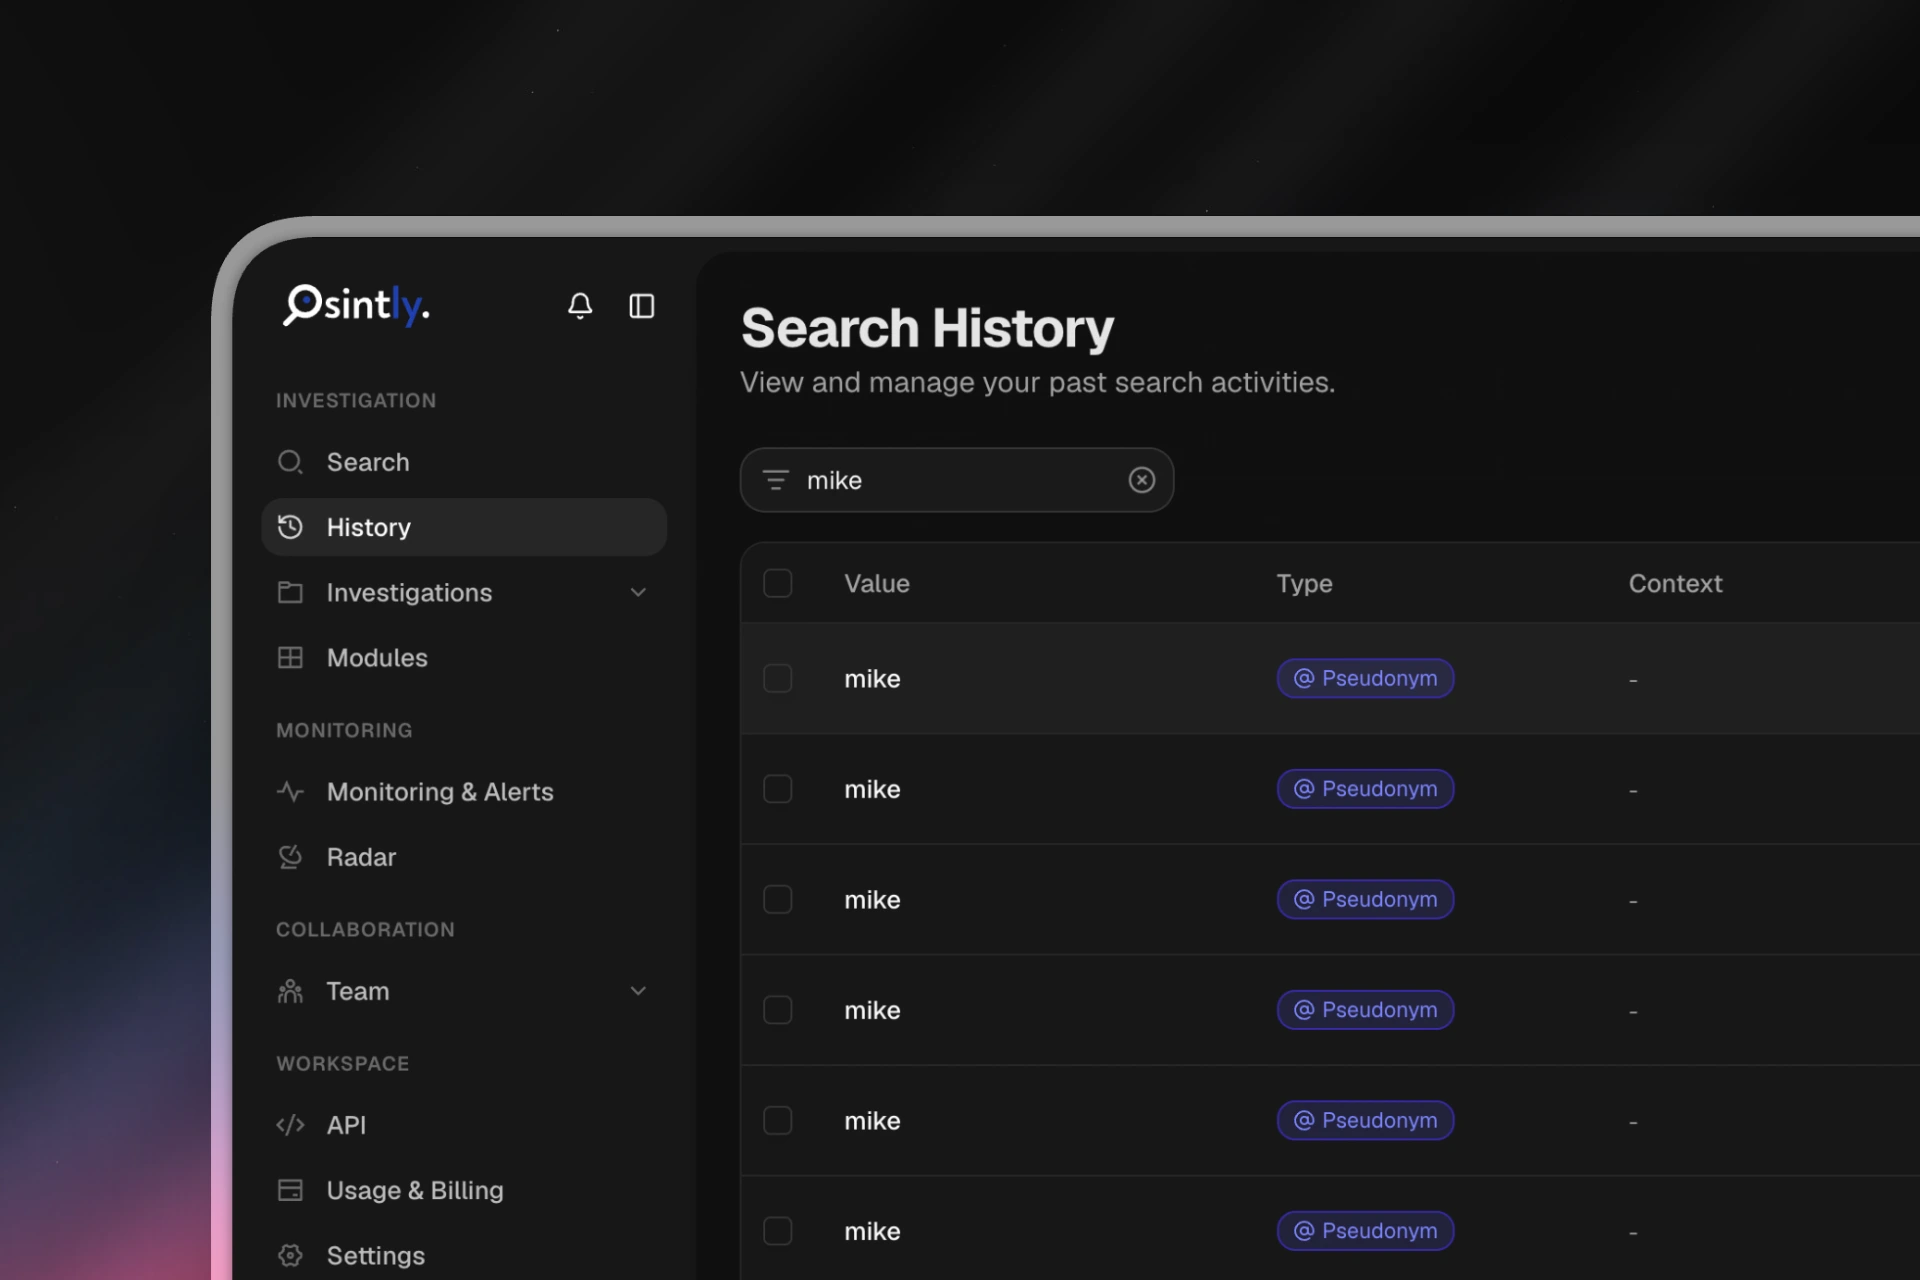Check the fourth mike row checkbox
Screen dimensions: 1920x1280
[x=778, y=1010]
